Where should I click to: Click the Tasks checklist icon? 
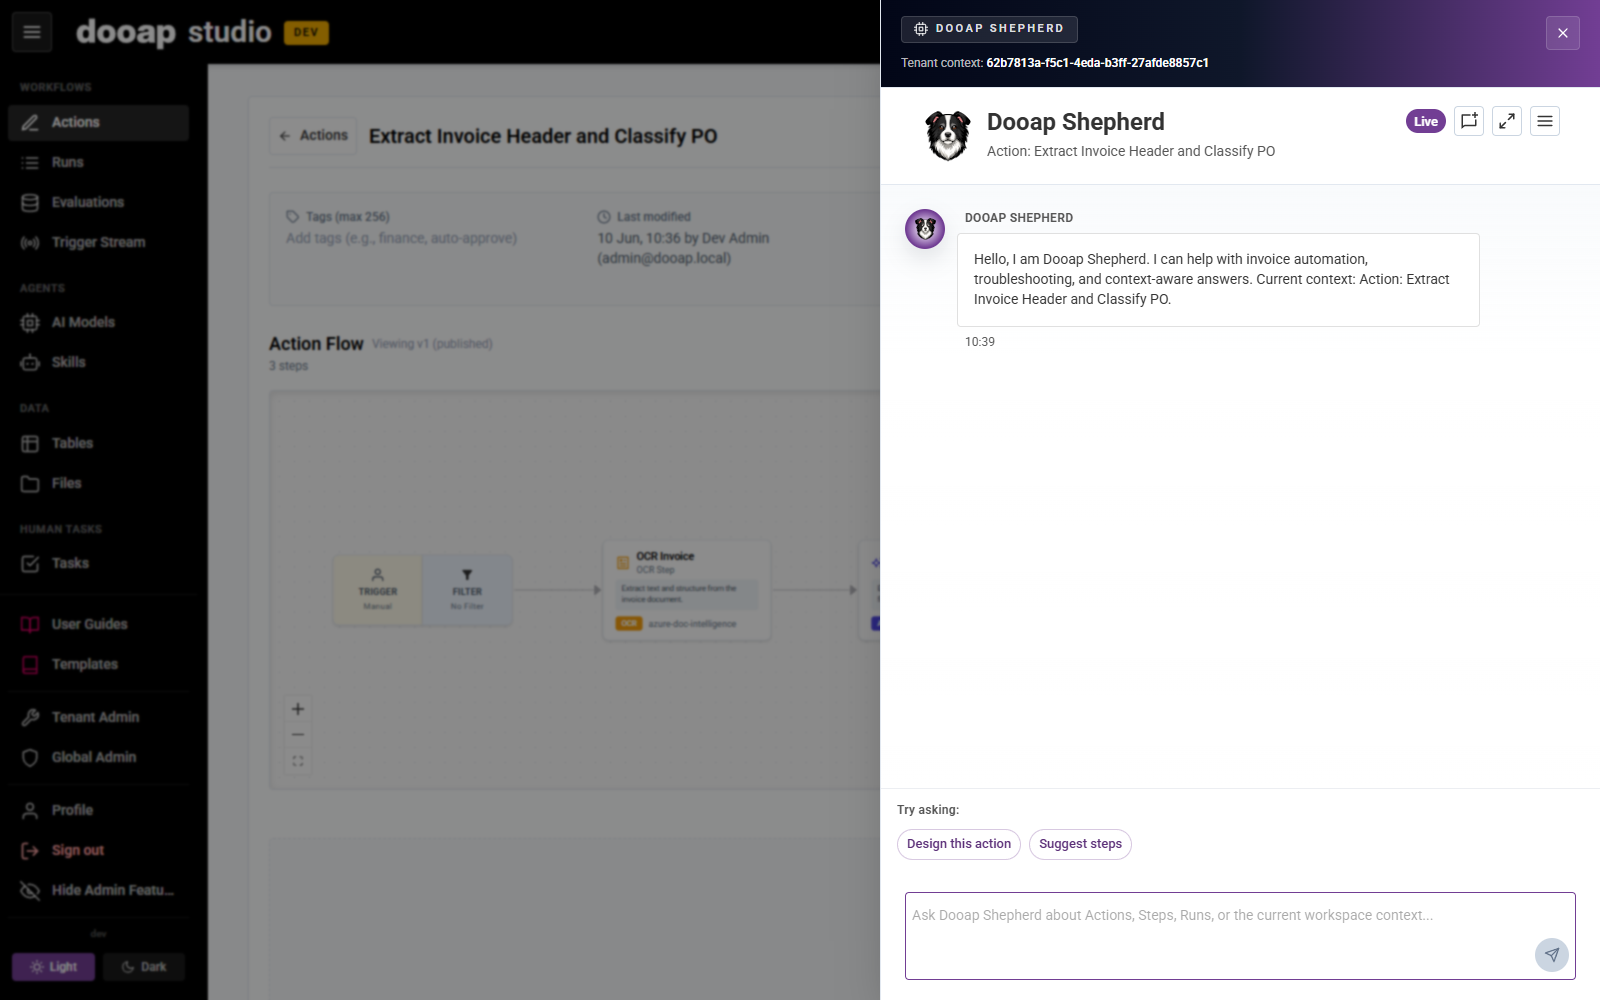30,563
